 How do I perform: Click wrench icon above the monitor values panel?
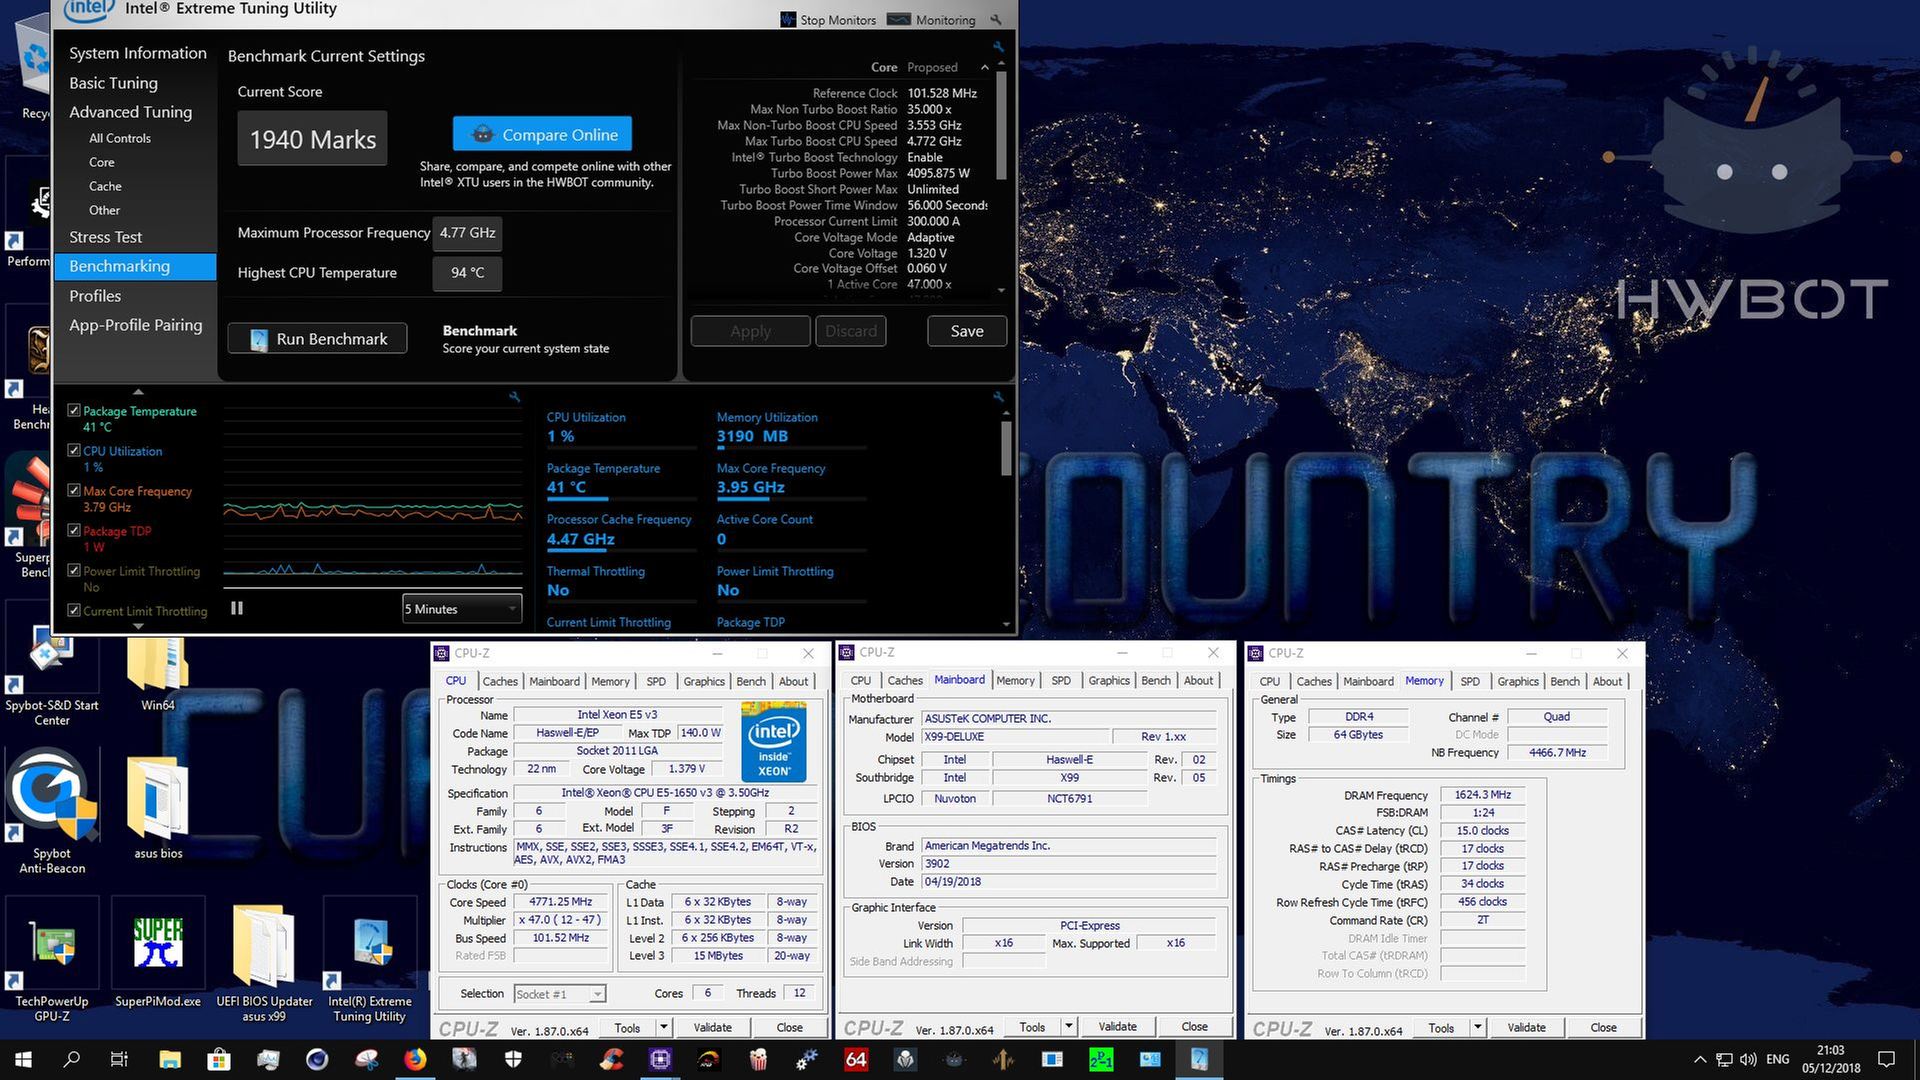click(x=997, y=397)
